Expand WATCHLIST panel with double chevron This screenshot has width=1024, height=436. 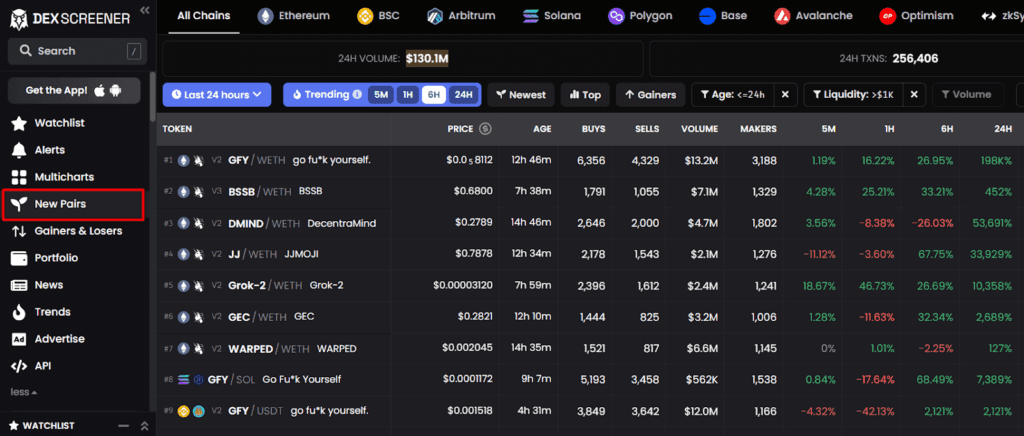point(144,426)
